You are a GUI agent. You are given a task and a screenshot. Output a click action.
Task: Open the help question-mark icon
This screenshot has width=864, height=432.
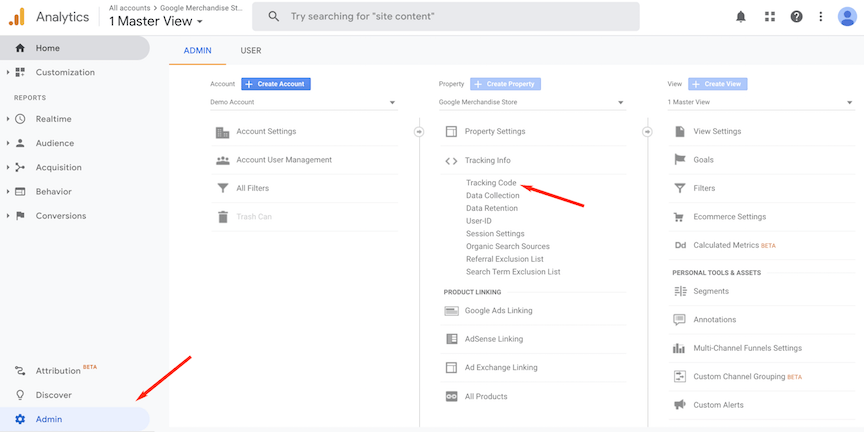(796, 17)
